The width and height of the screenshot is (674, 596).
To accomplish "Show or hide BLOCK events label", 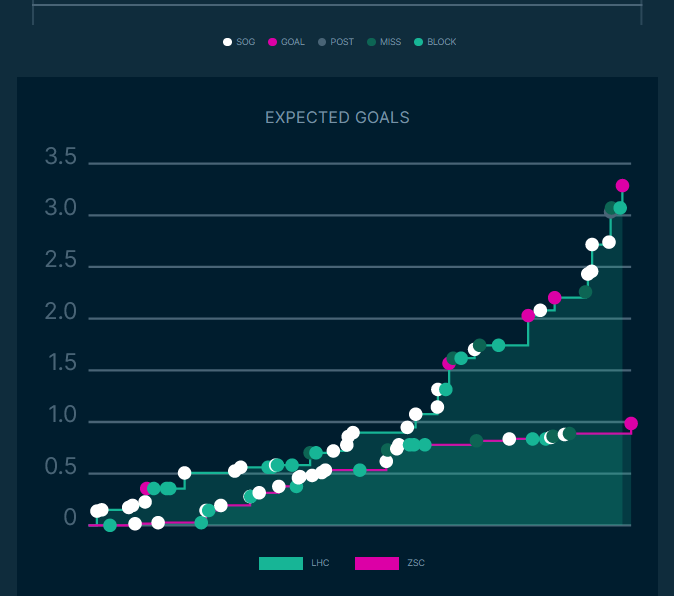I will [x=442, y=42].
